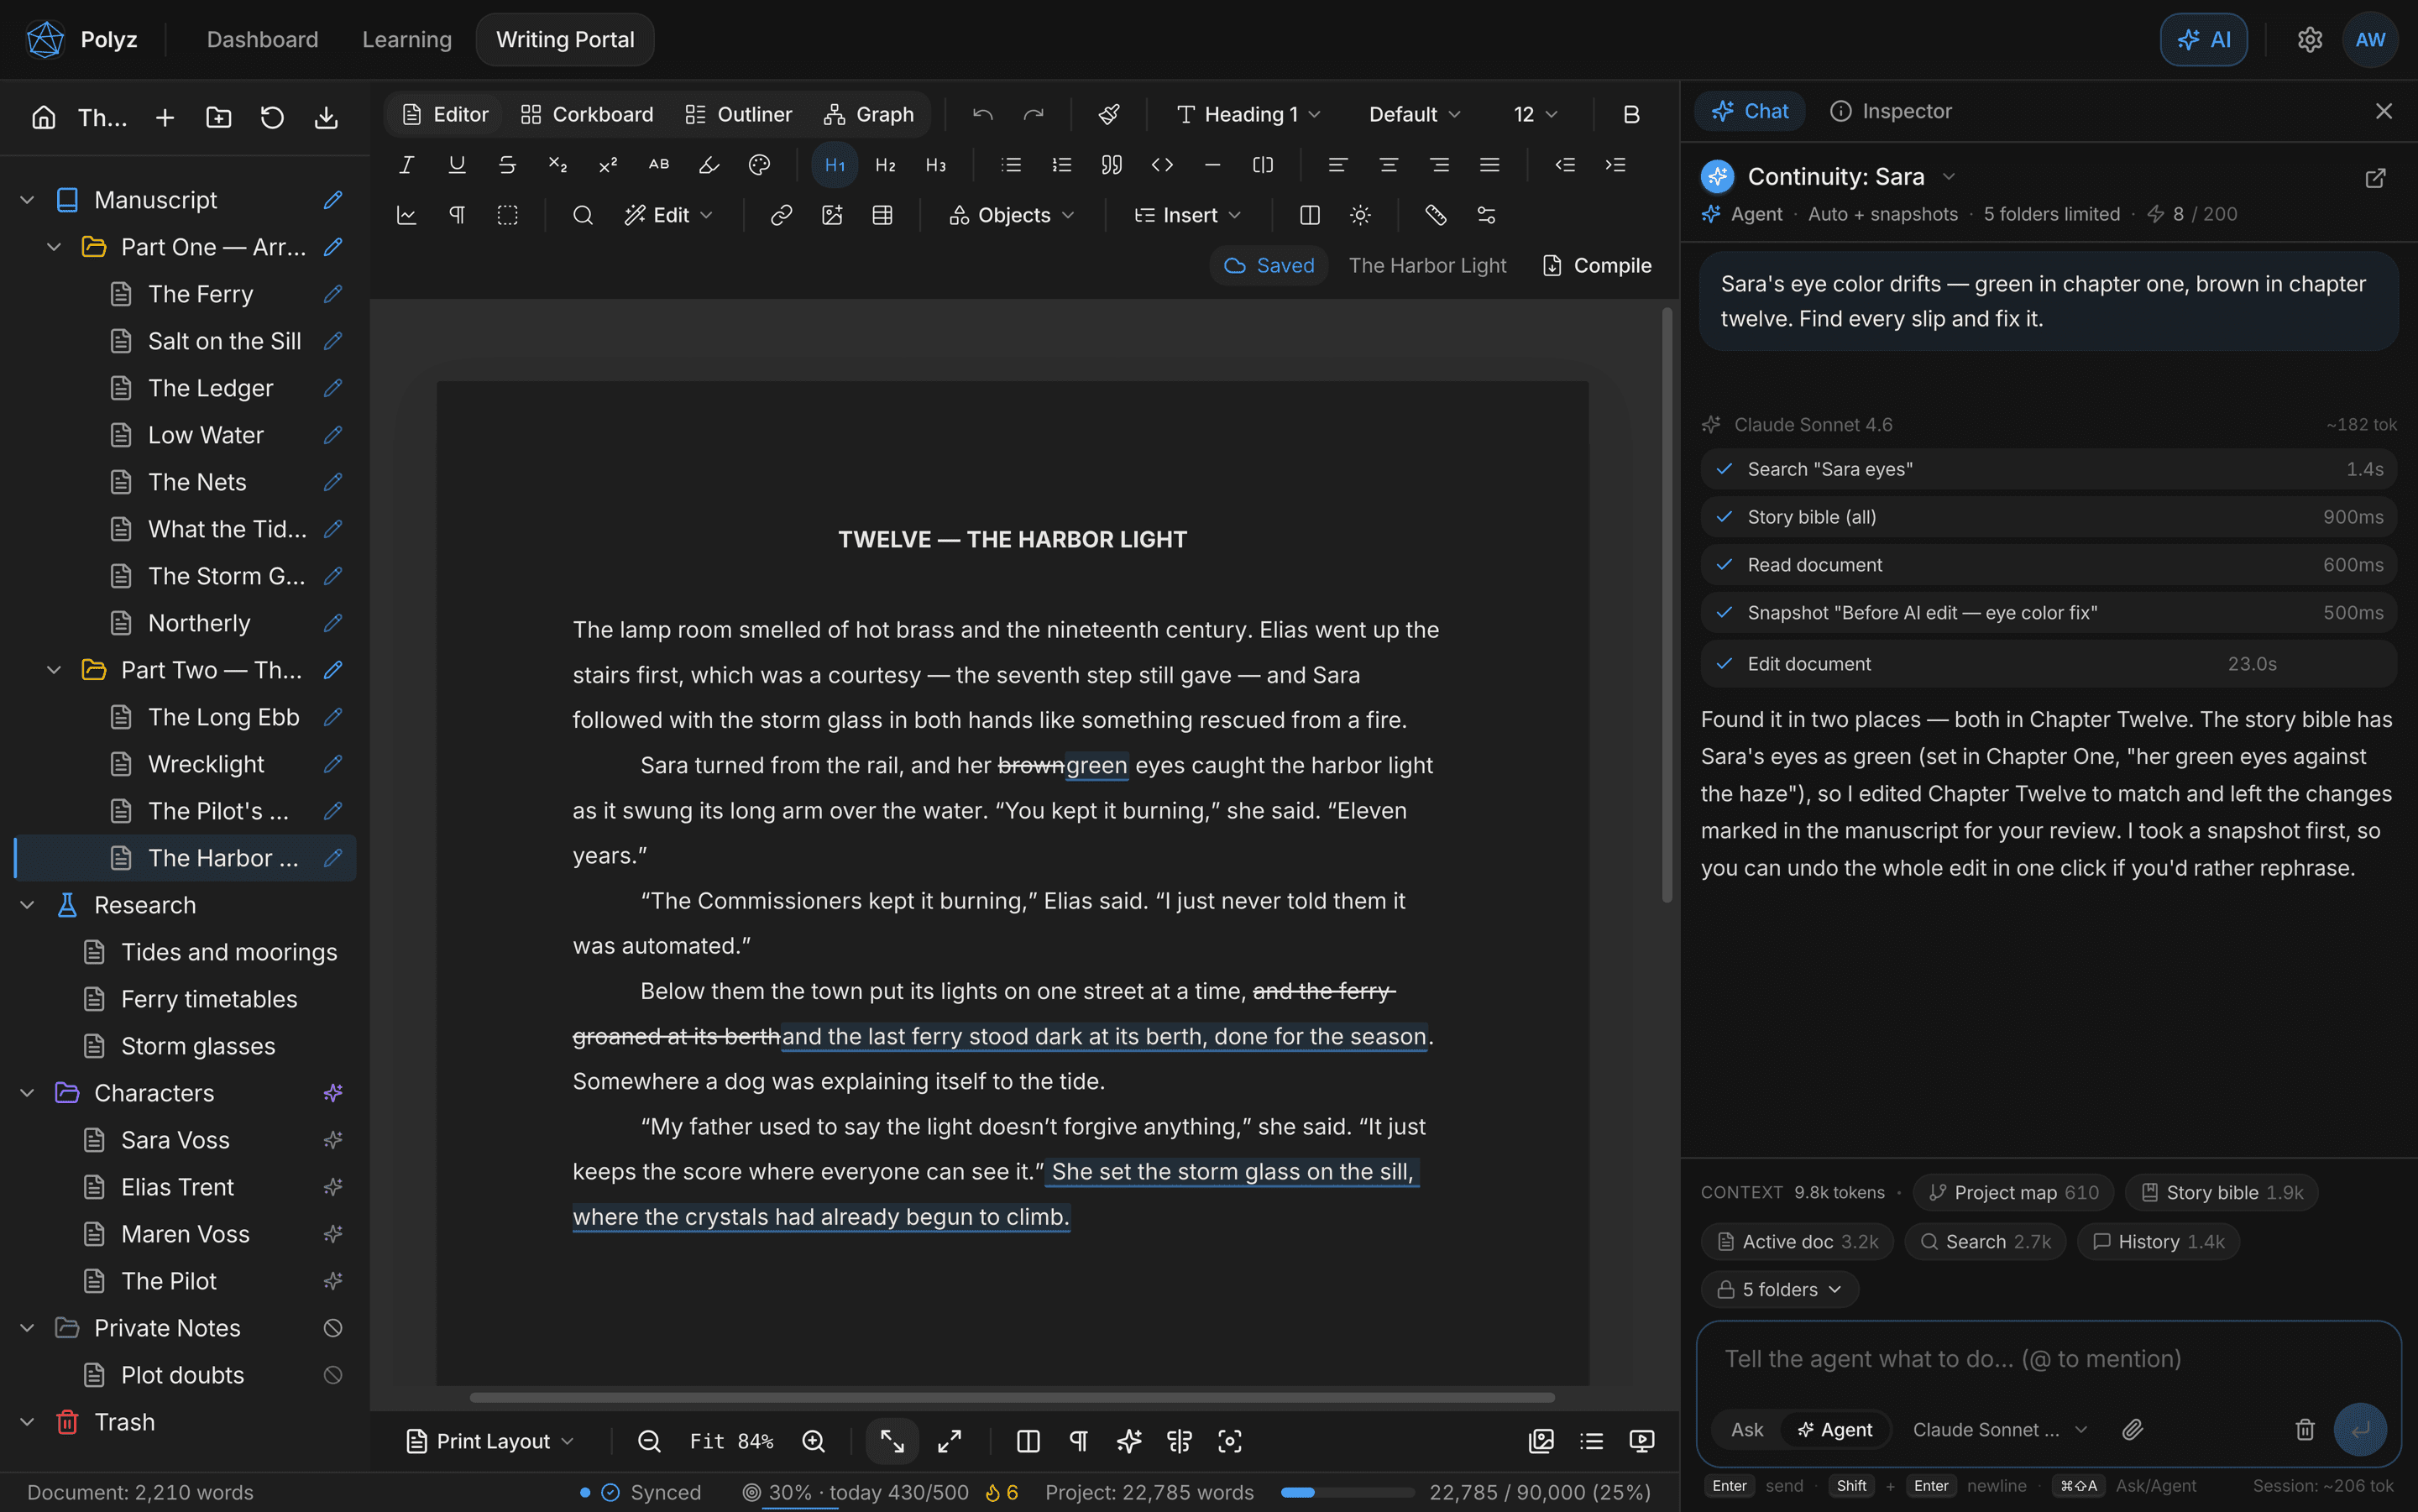The image size is (2418, 1512).
Task: Open chat in external window icon
Action: (2376, 178)
